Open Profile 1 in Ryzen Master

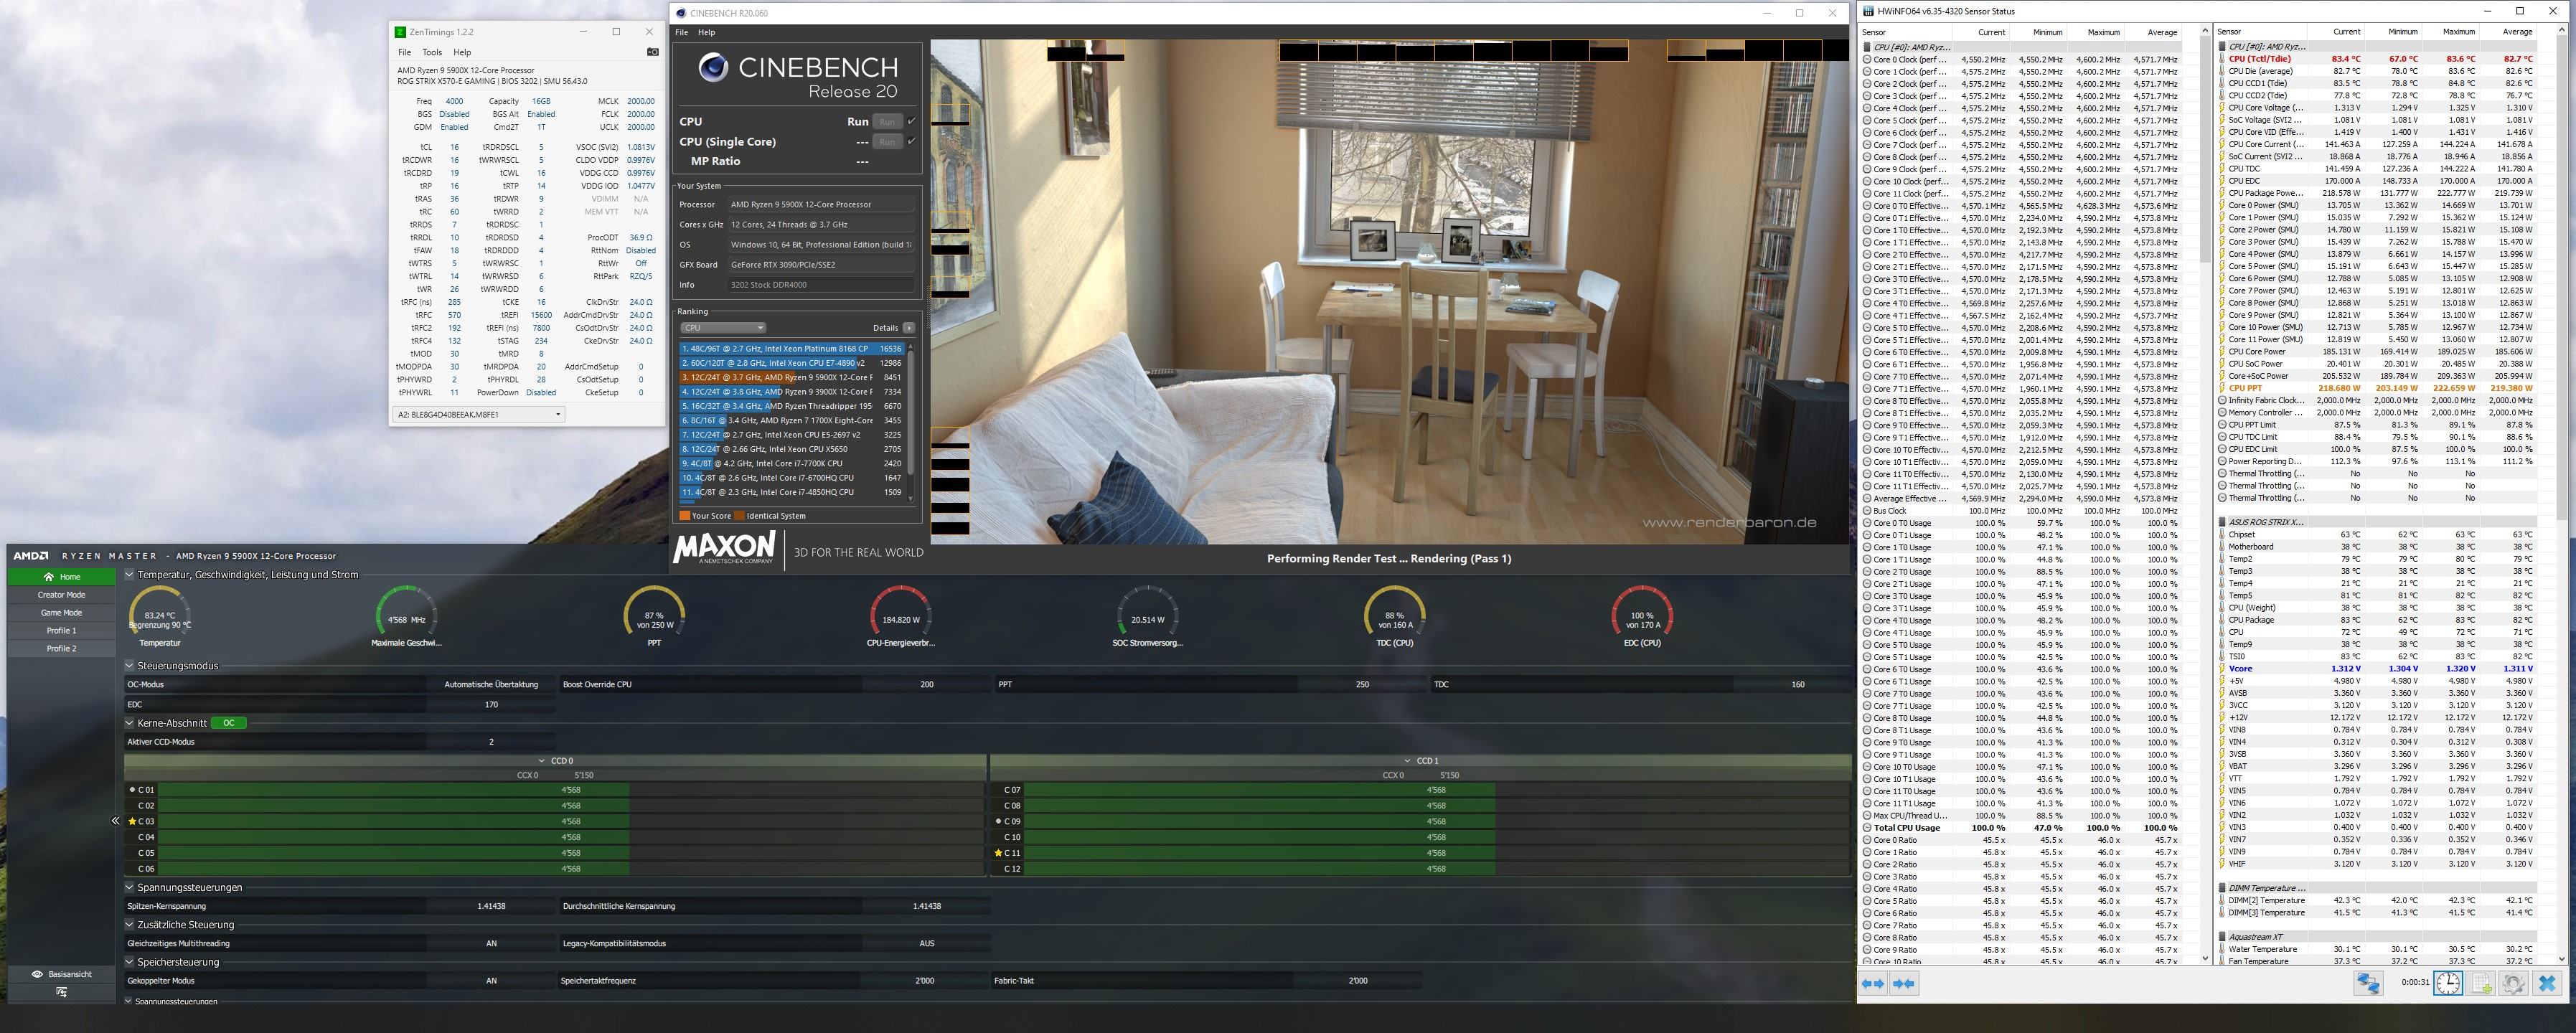click(x=61, y=631)
